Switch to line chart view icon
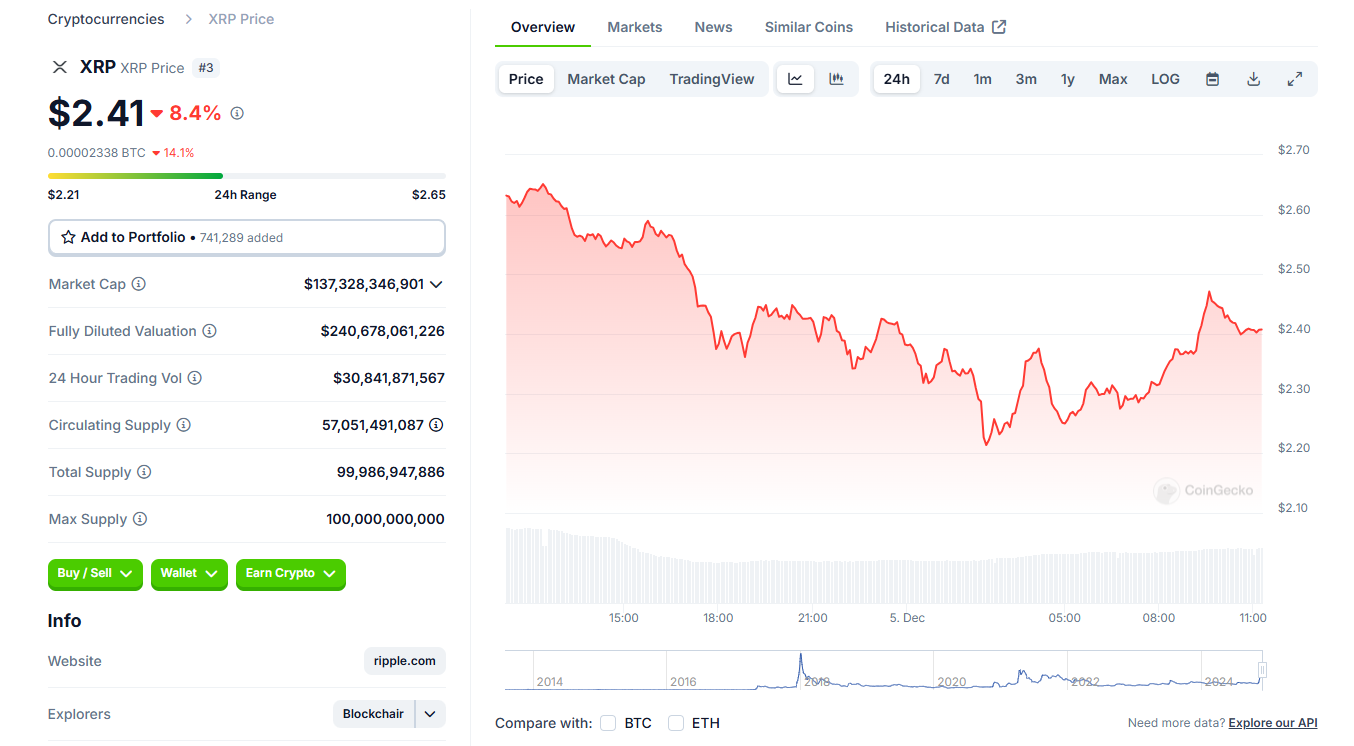Screen dimensions: 1354x746 [795, 79]
